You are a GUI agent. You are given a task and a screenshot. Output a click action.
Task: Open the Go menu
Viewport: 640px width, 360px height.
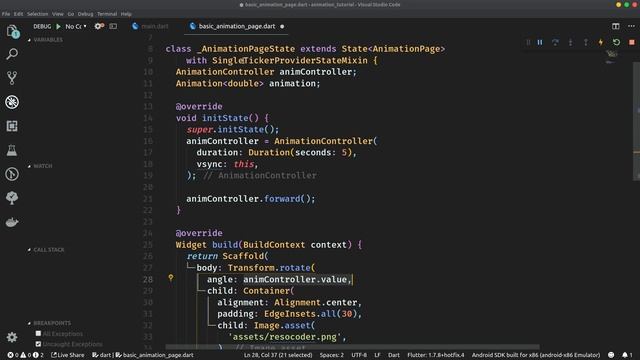coord(71,14)
